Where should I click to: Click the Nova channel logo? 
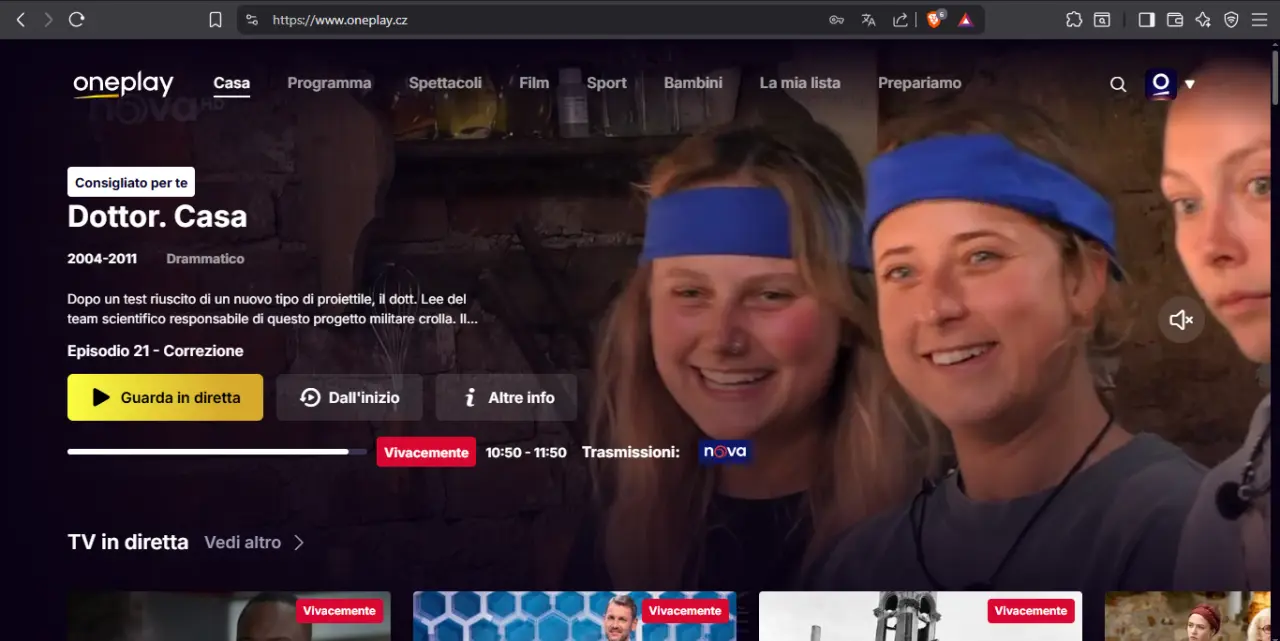725,452
